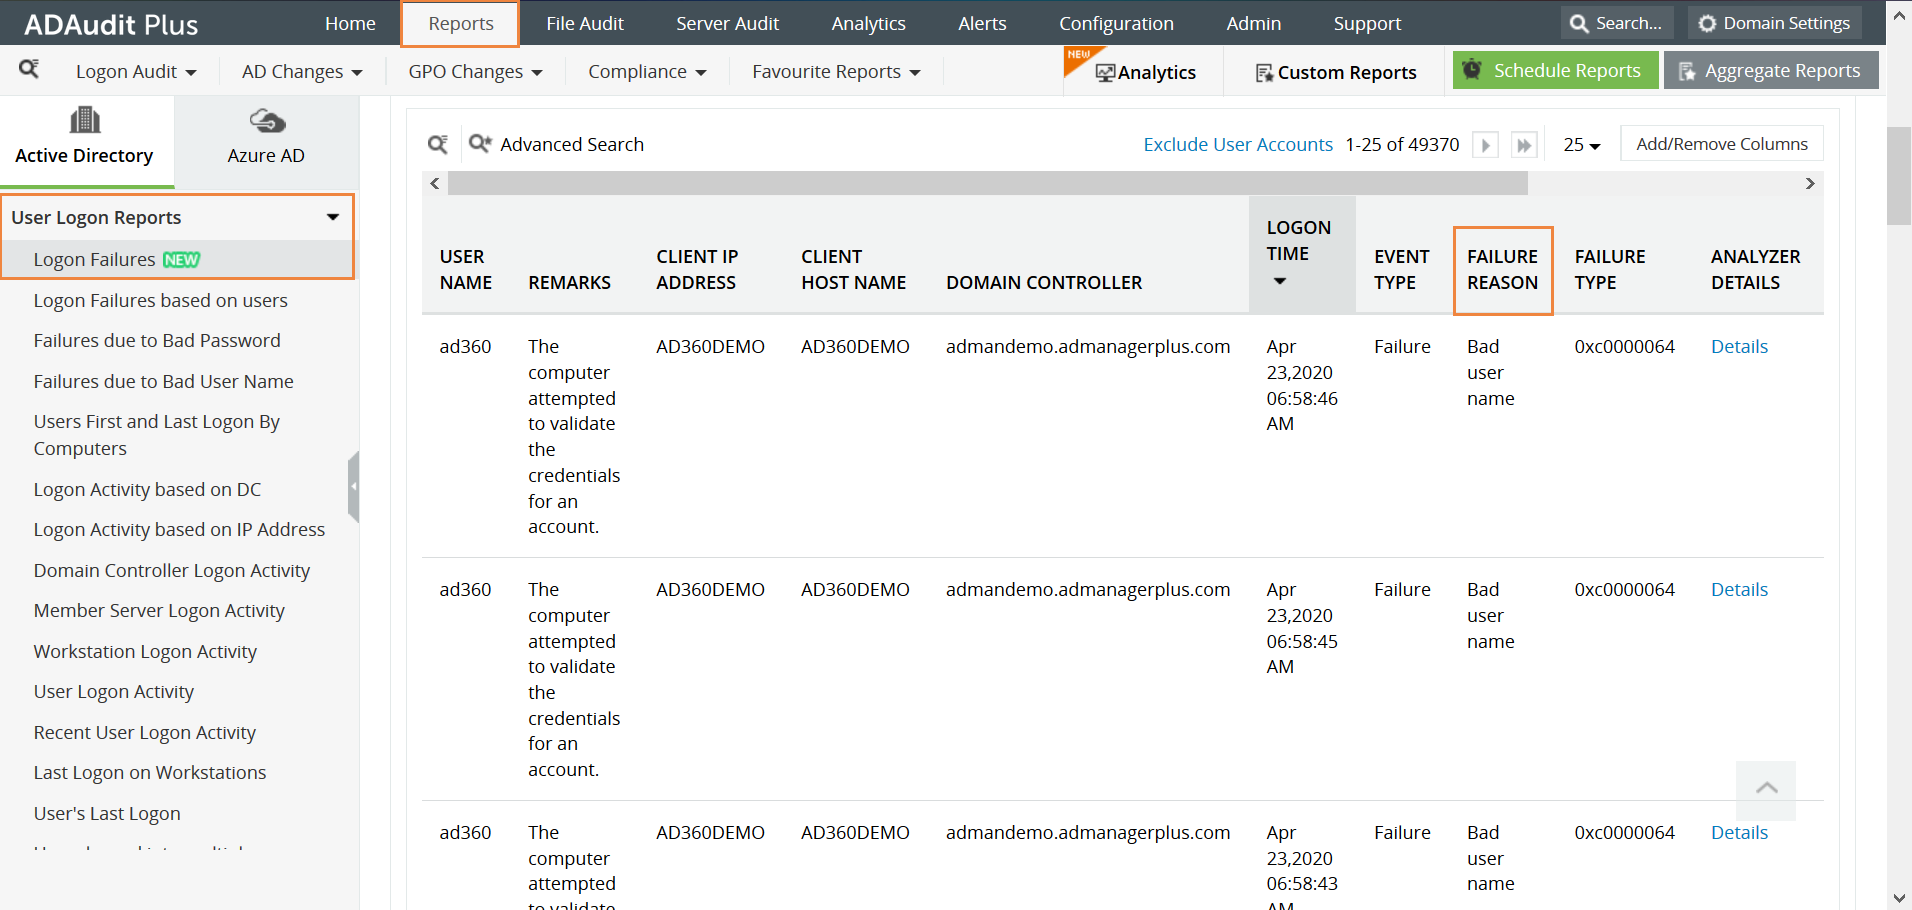Open the Configuration tab

1116,23
